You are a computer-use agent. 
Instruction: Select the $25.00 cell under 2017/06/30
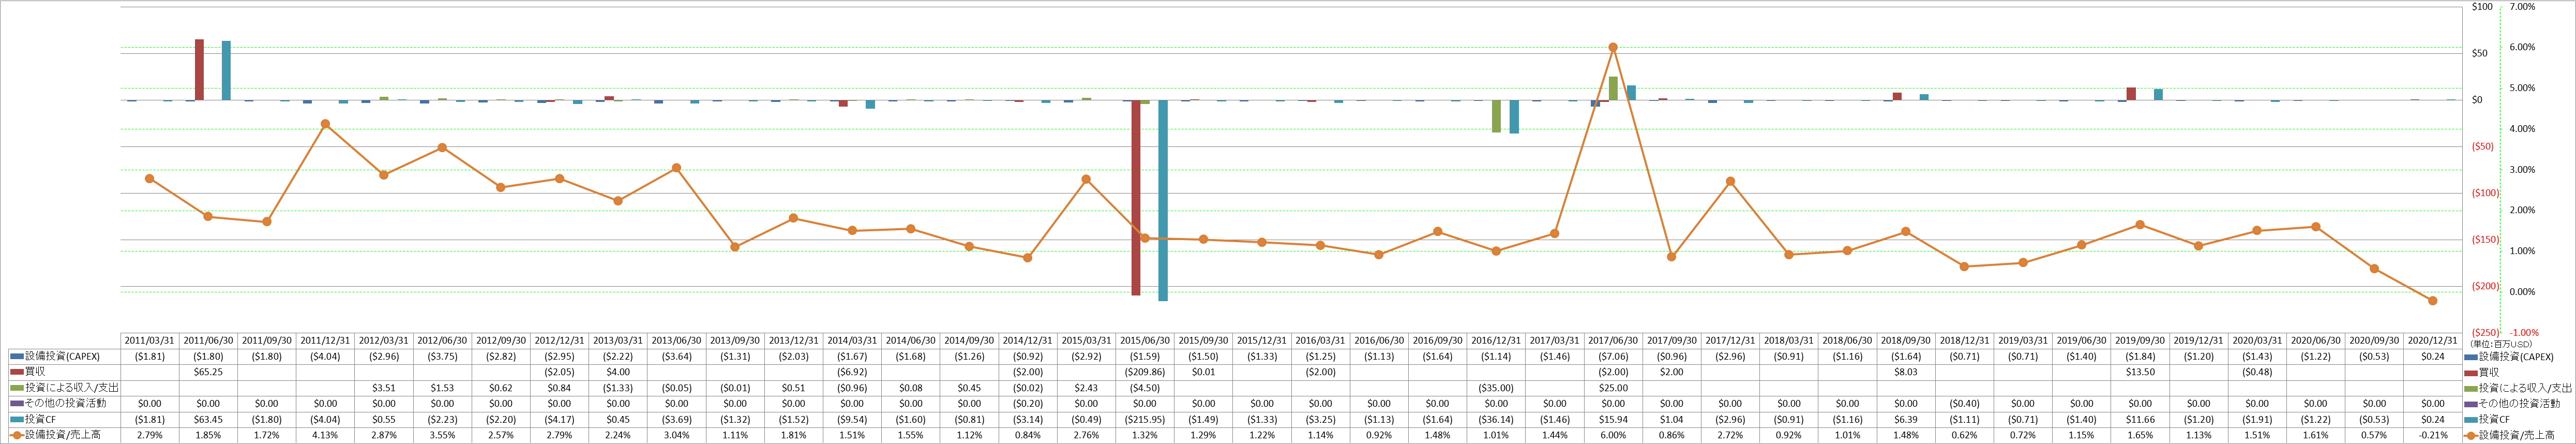pyautogui.click(x=1613, y=387)
